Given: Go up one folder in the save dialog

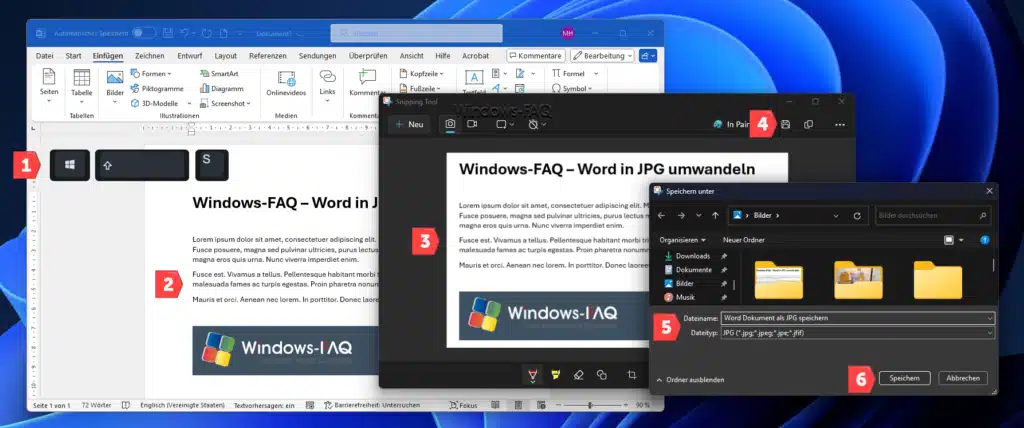Looking at the screenshot, I should [x=715, y=215].
